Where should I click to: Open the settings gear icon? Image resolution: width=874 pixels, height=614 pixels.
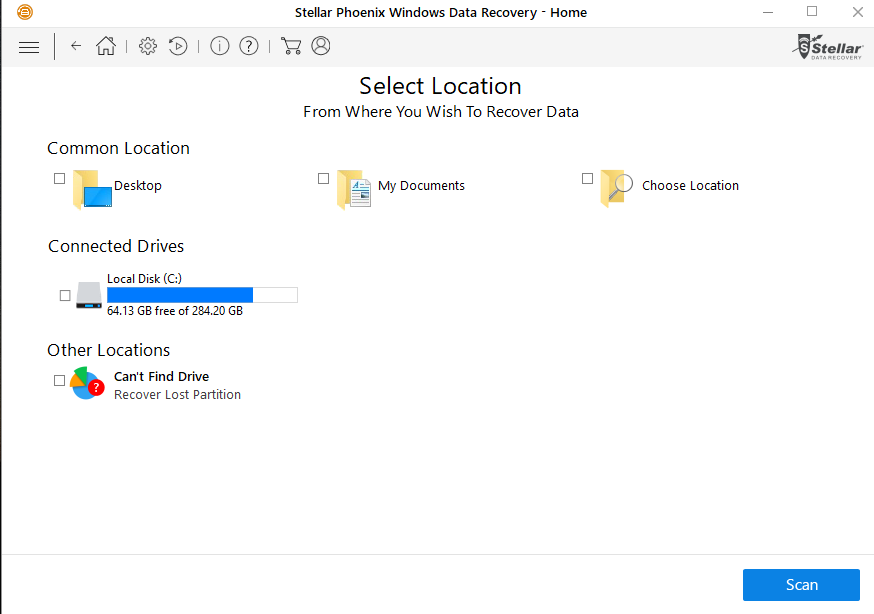(148, 46)
